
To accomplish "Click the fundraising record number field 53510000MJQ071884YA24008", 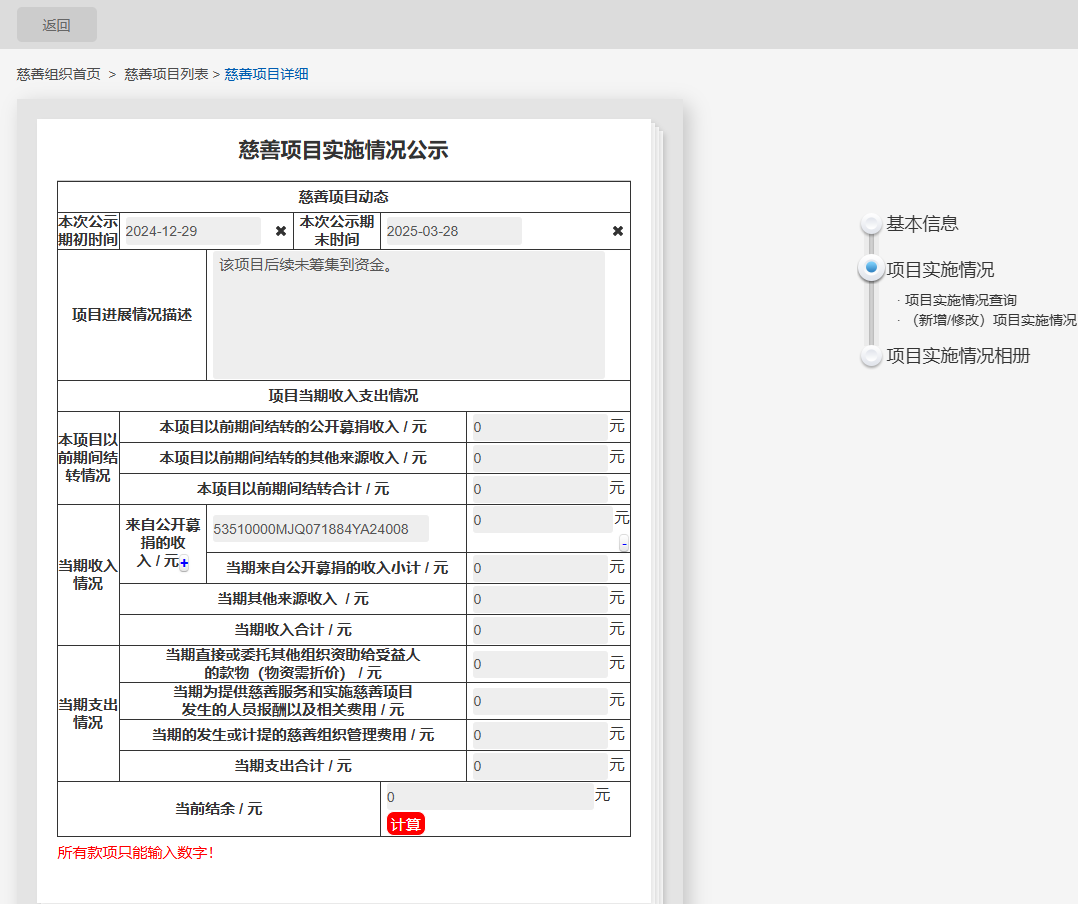I will 320,529.
